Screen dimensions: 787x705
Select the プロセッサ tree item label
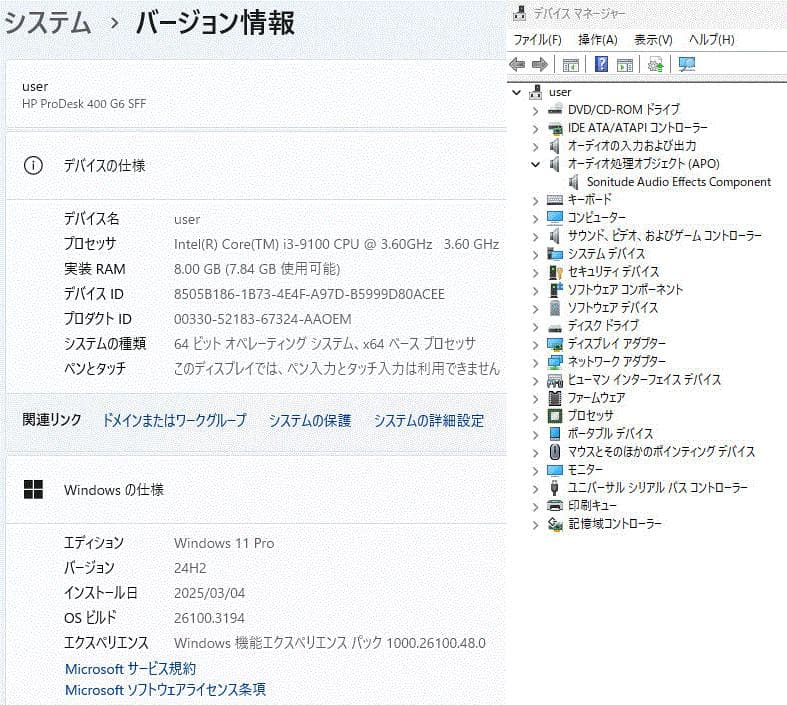591,416
